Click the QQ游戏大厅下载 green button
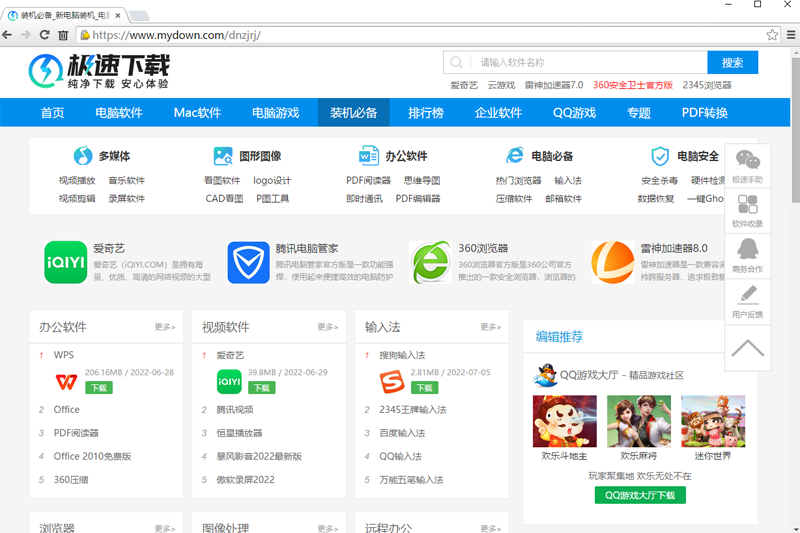The width and height of the screenshot is (800, 533). (x=639, y=495)
